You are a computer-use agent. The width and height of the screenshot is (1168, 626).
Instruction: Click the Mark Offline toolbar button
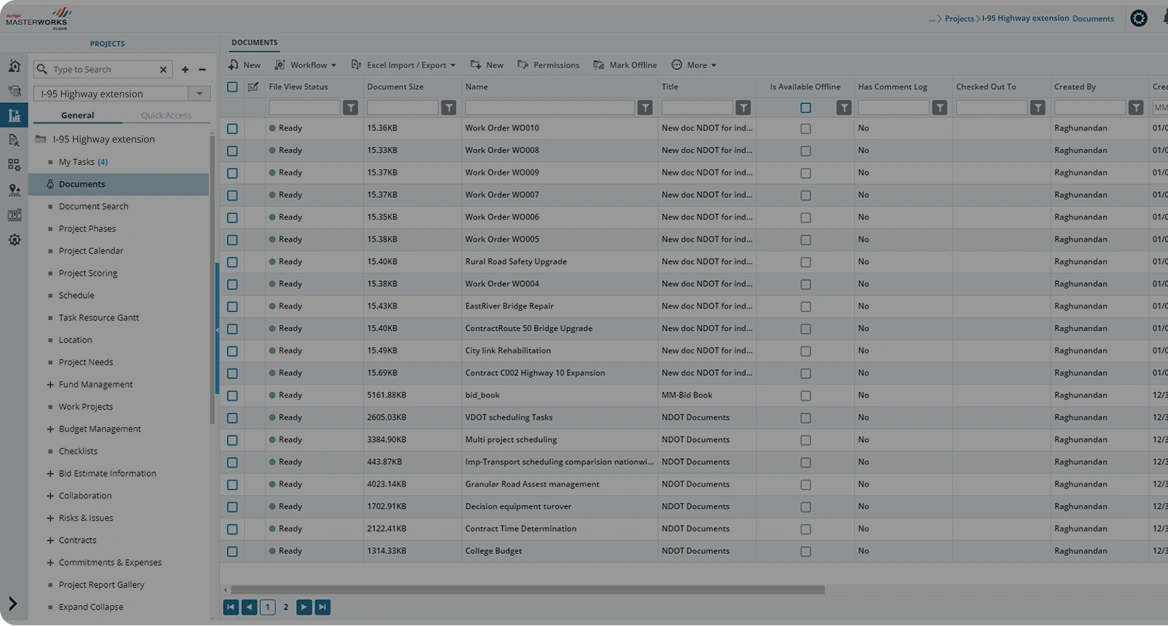[x=625, y=65]
